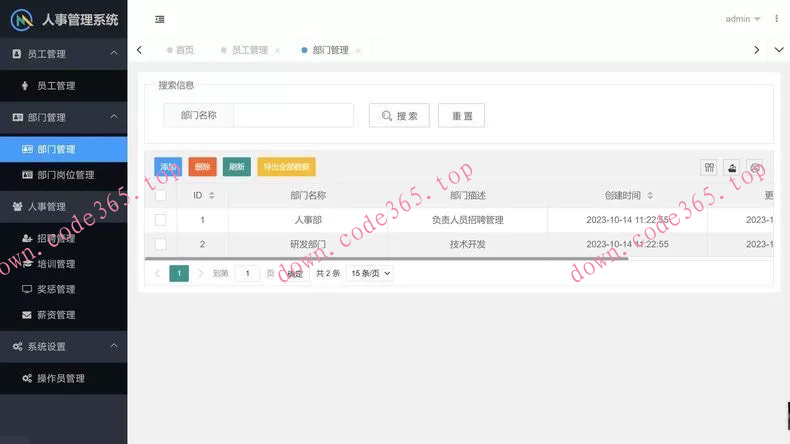Open 薪资管理 sidebar item
Viewport: 790px width, 444px height.
(63, 315)
